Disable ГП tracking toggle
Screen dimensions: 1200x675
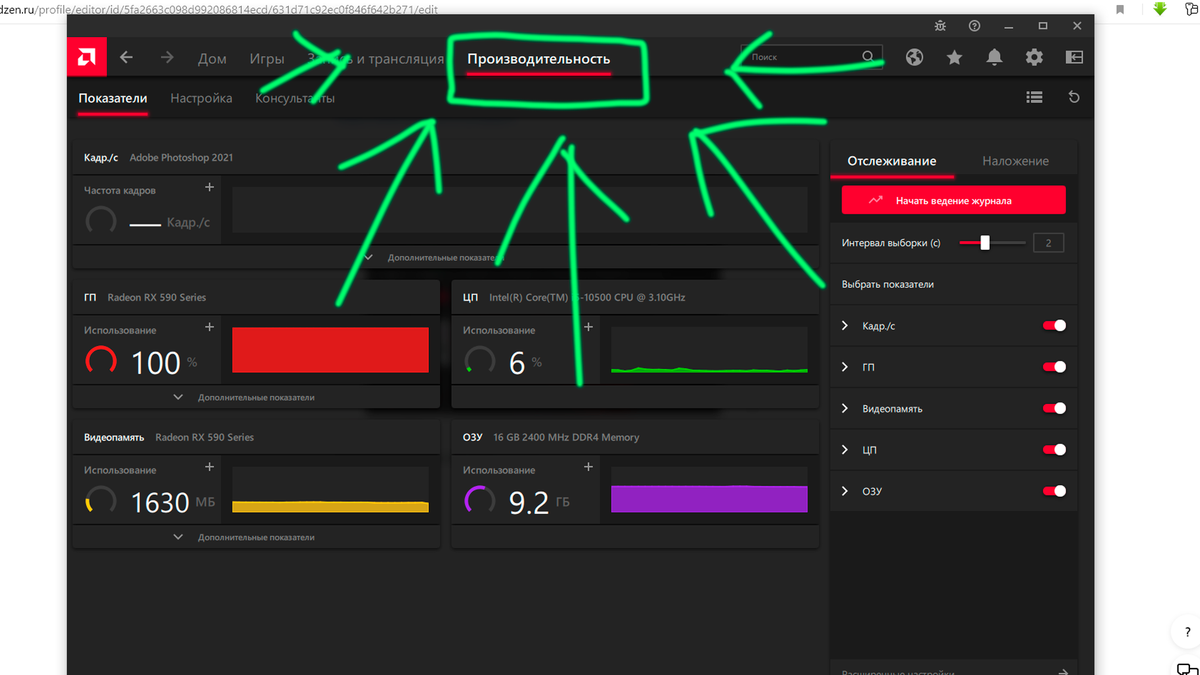pyautogui.click(x=1054, y=367)
